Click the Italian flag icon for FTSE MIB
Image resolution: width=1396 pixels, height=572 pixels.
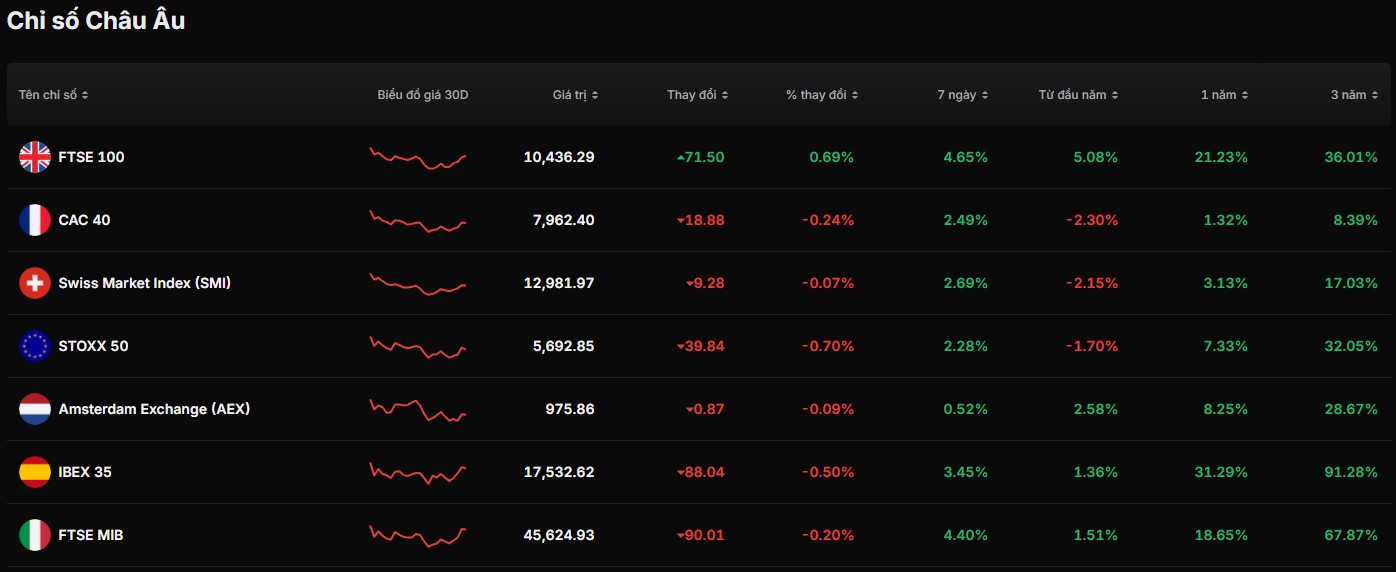35,535
